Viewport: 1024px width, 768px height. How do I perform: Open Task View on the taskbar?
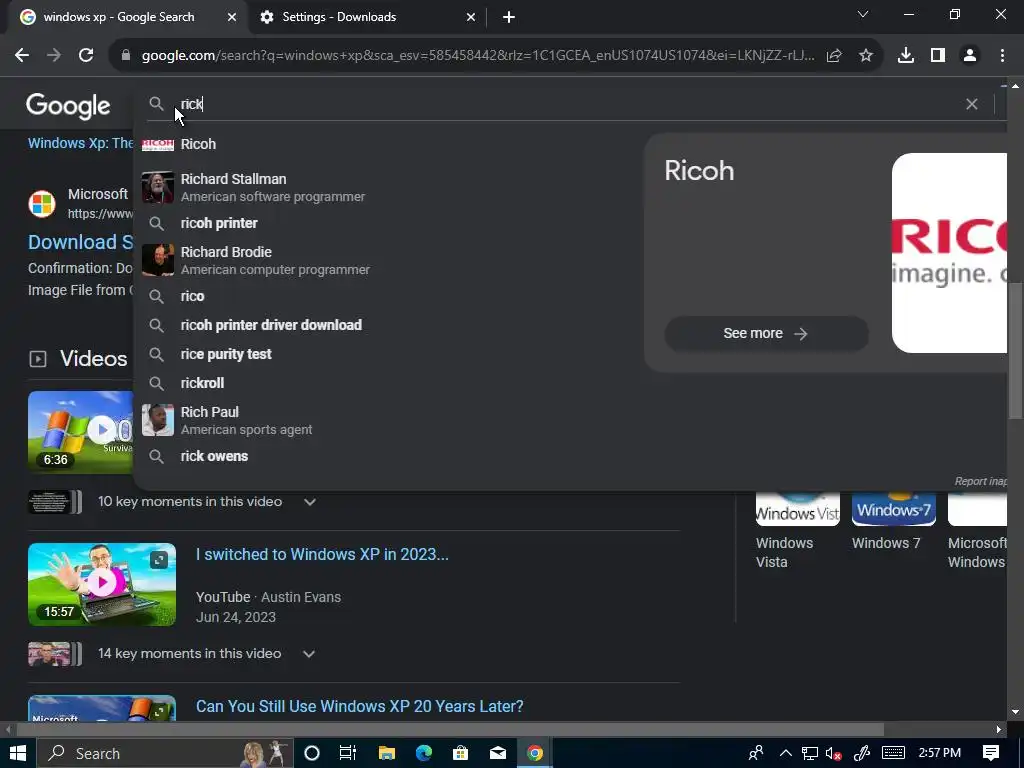click(x=348, y=753)
